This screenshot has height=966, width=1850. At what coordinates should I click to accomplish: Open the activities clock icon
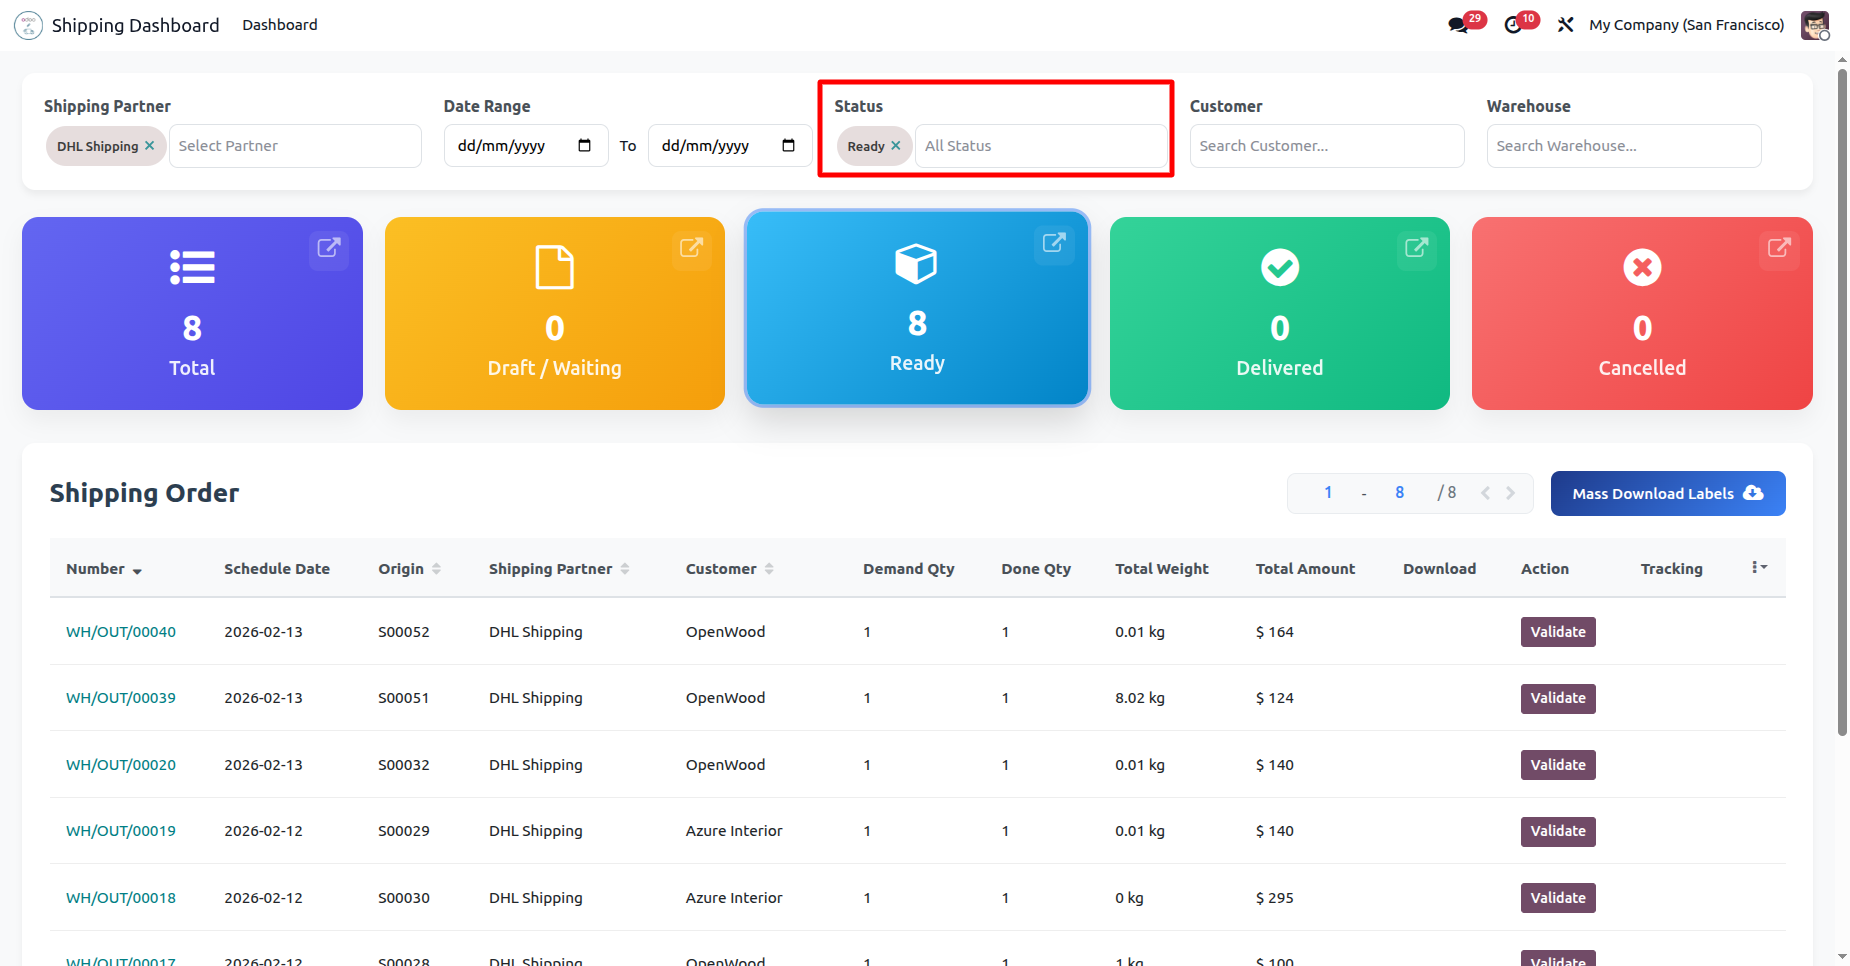click(1514, 25)
